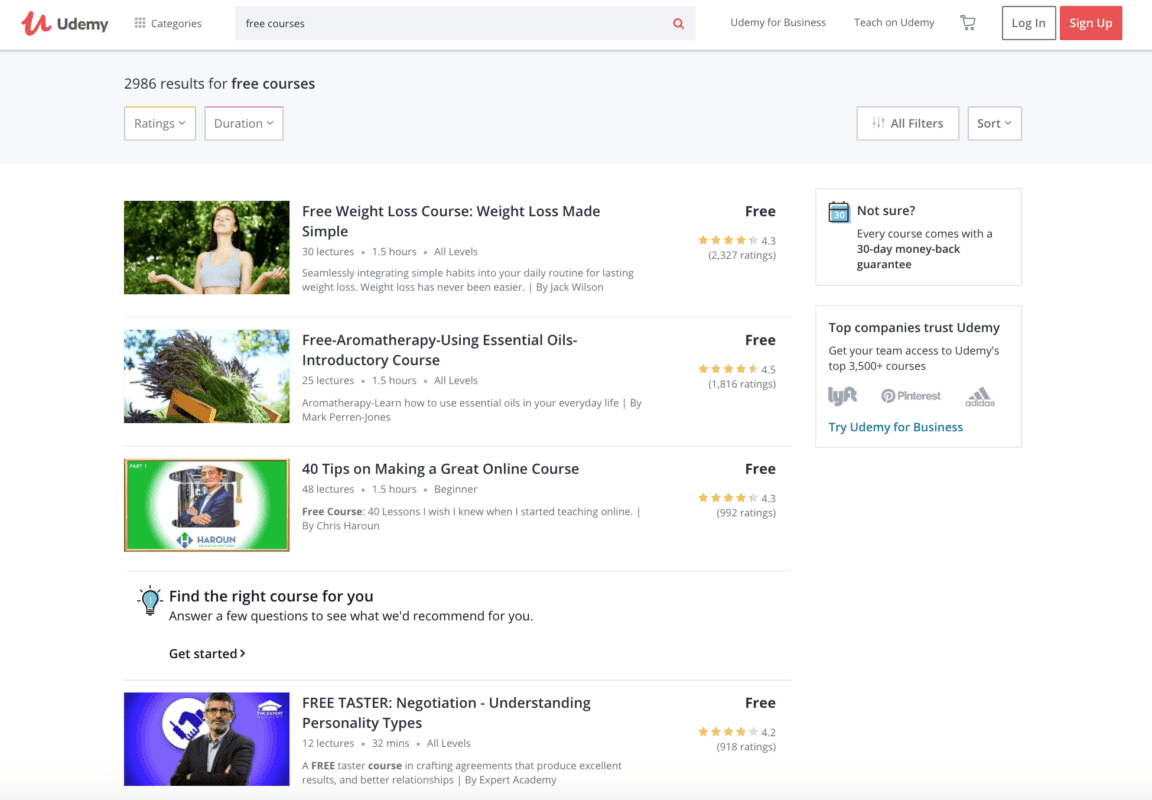Open the Sort dropdown
1152x800 pixels.
994,124
